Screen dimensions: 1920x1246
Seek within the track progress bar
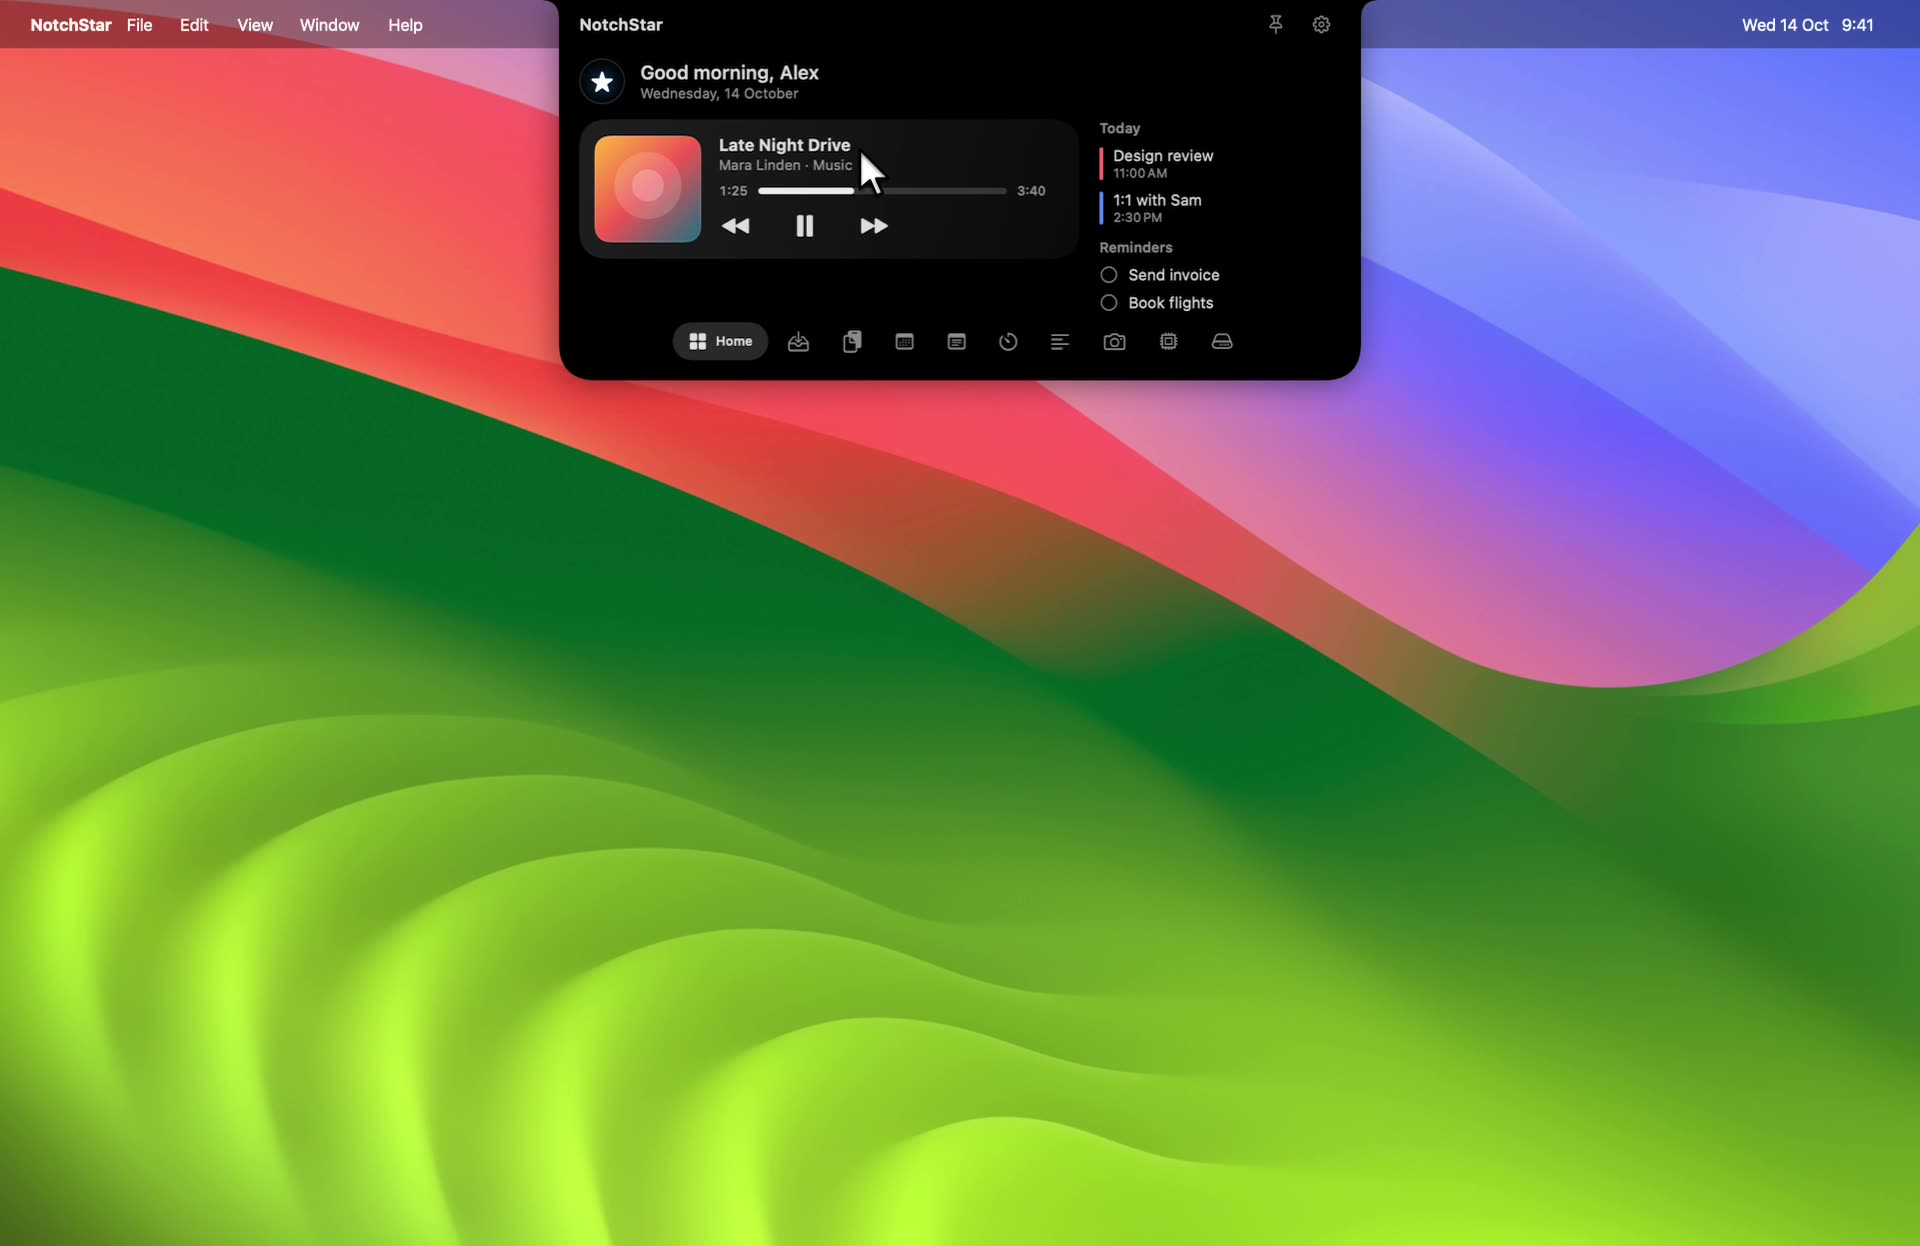[882, 190]
